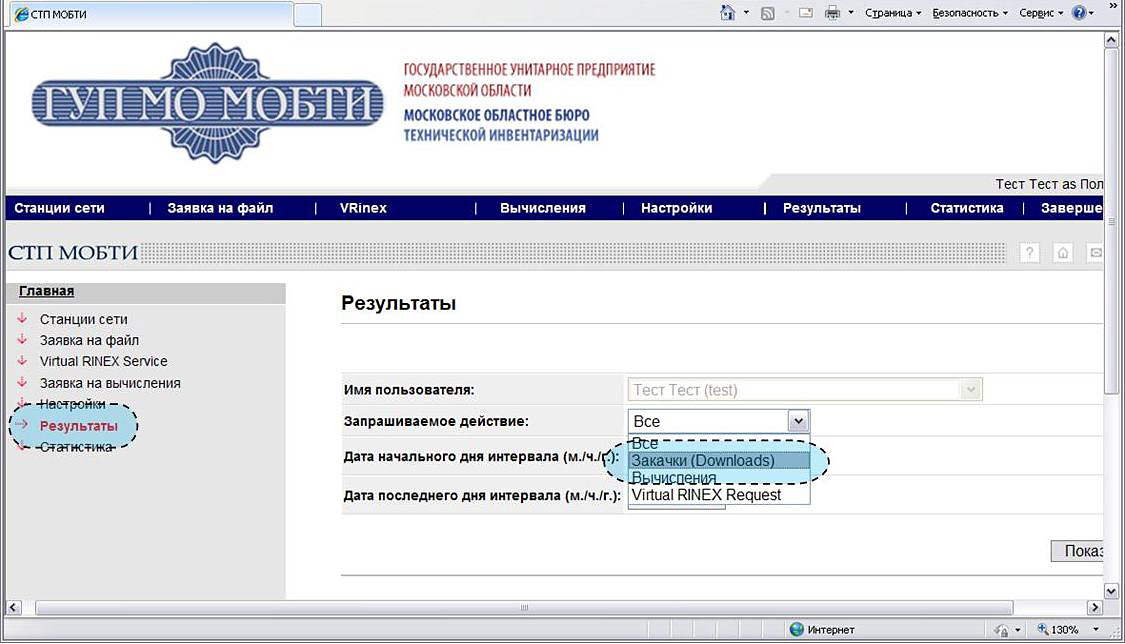Open the Заявка на вычисления sidebar link
Screen dimensions: 1125x644
110,383
